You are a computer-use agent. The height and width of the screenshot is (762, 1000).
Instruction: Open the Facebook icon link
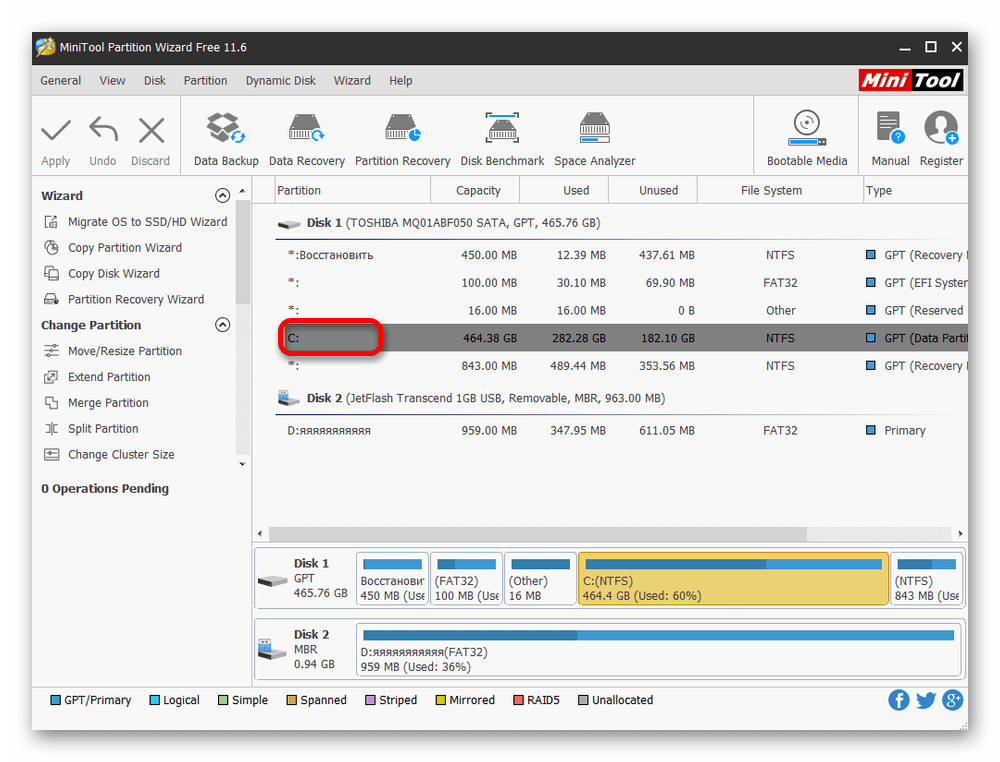(x=899, y=700)
